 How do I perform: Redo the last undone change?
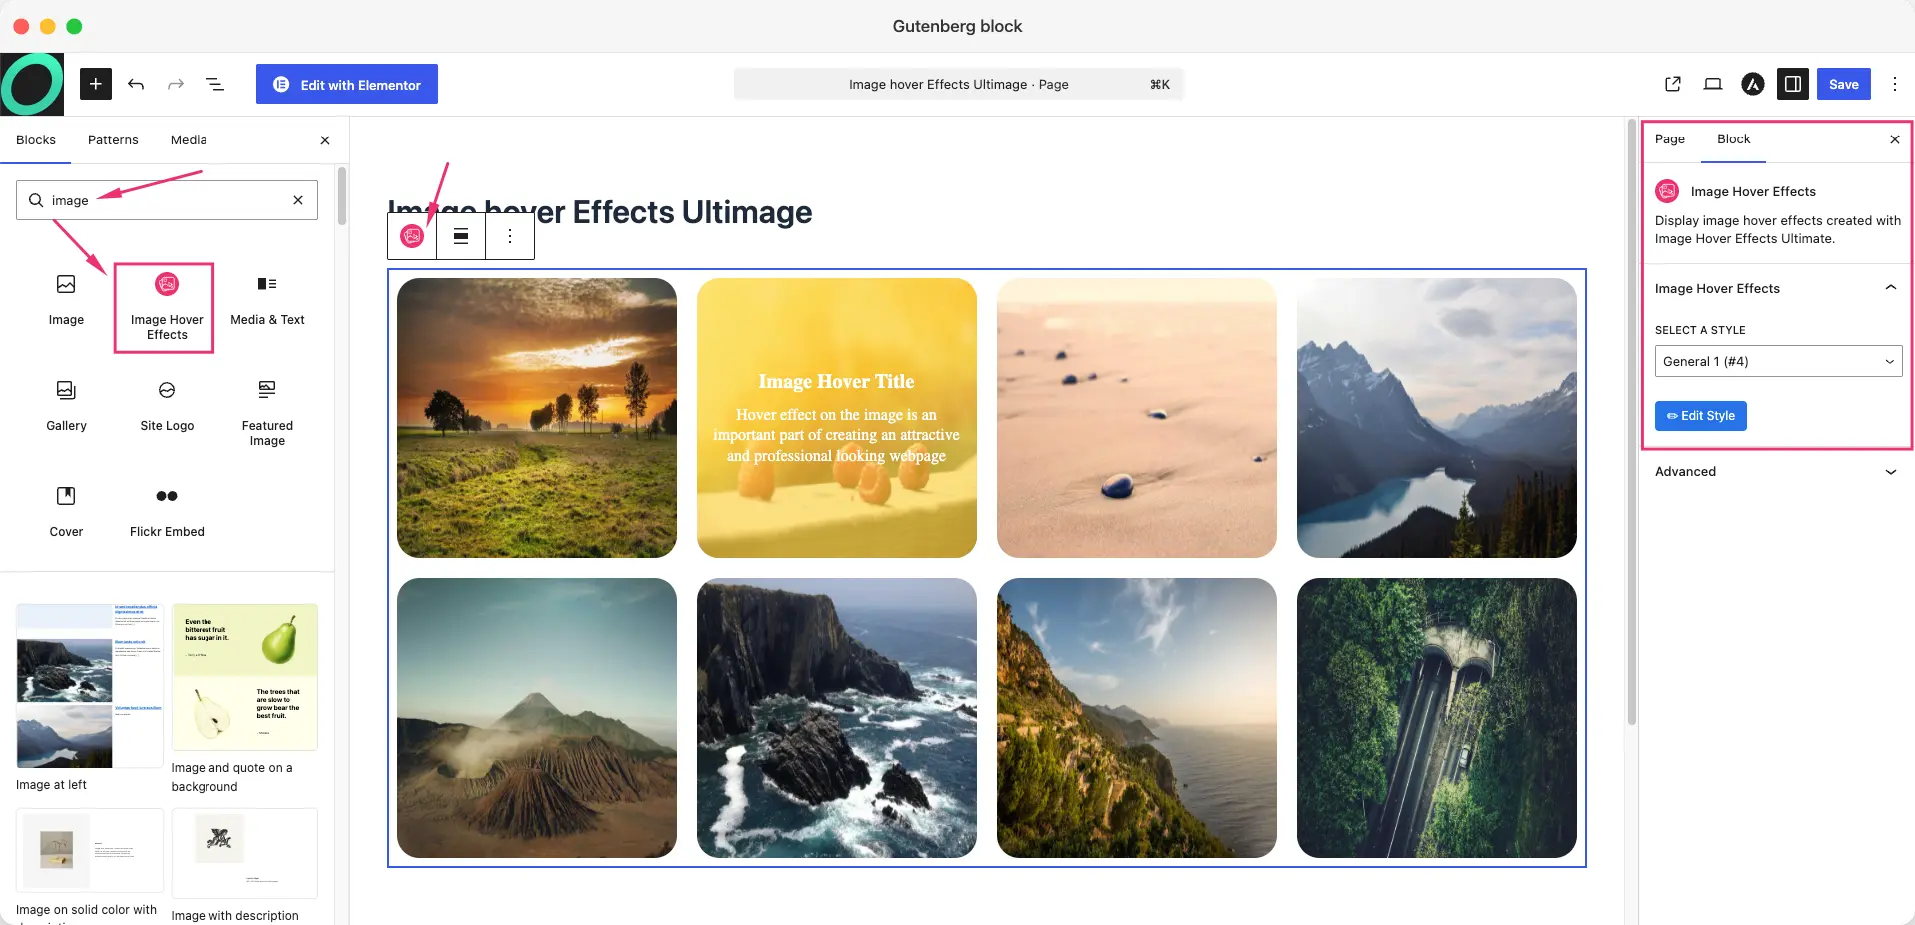176,84
